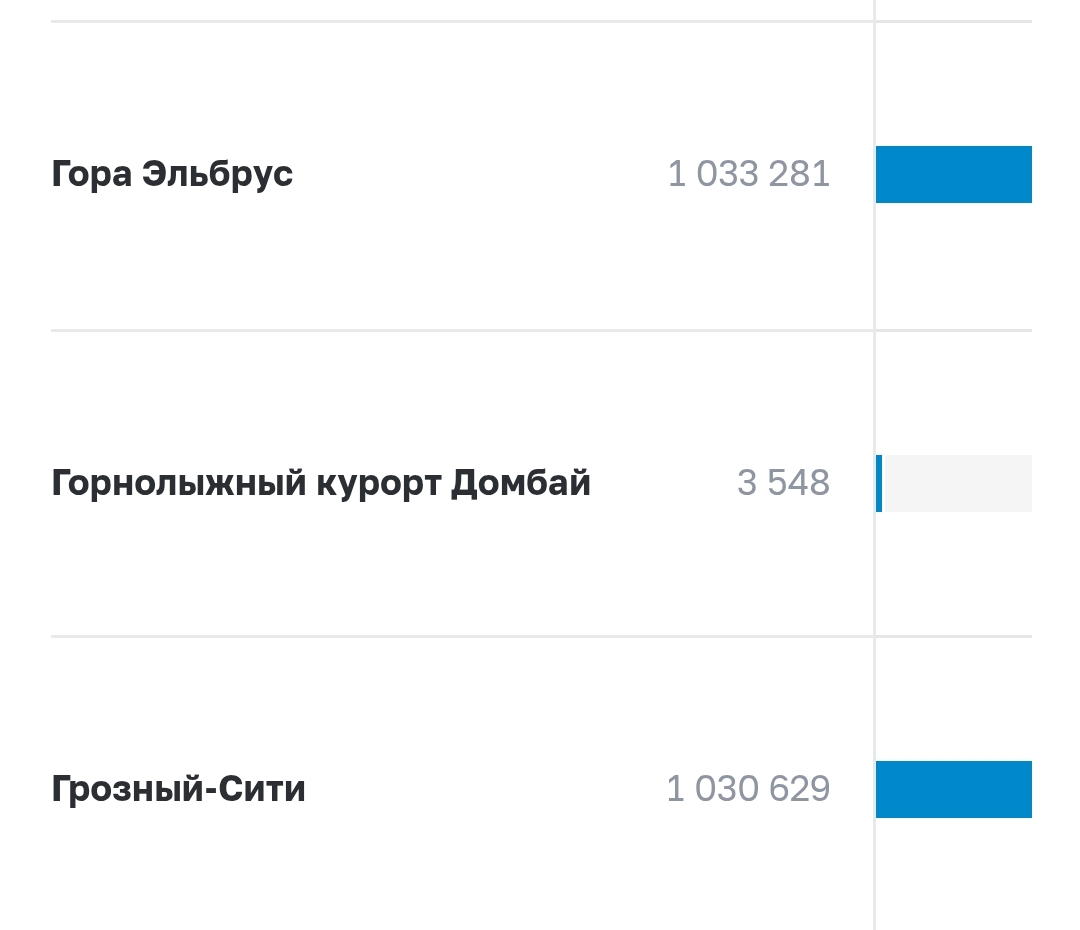1080x930 pixels.
Task: Click the word "Горнолыжный" in the middle row
Action: pos(178,484)
